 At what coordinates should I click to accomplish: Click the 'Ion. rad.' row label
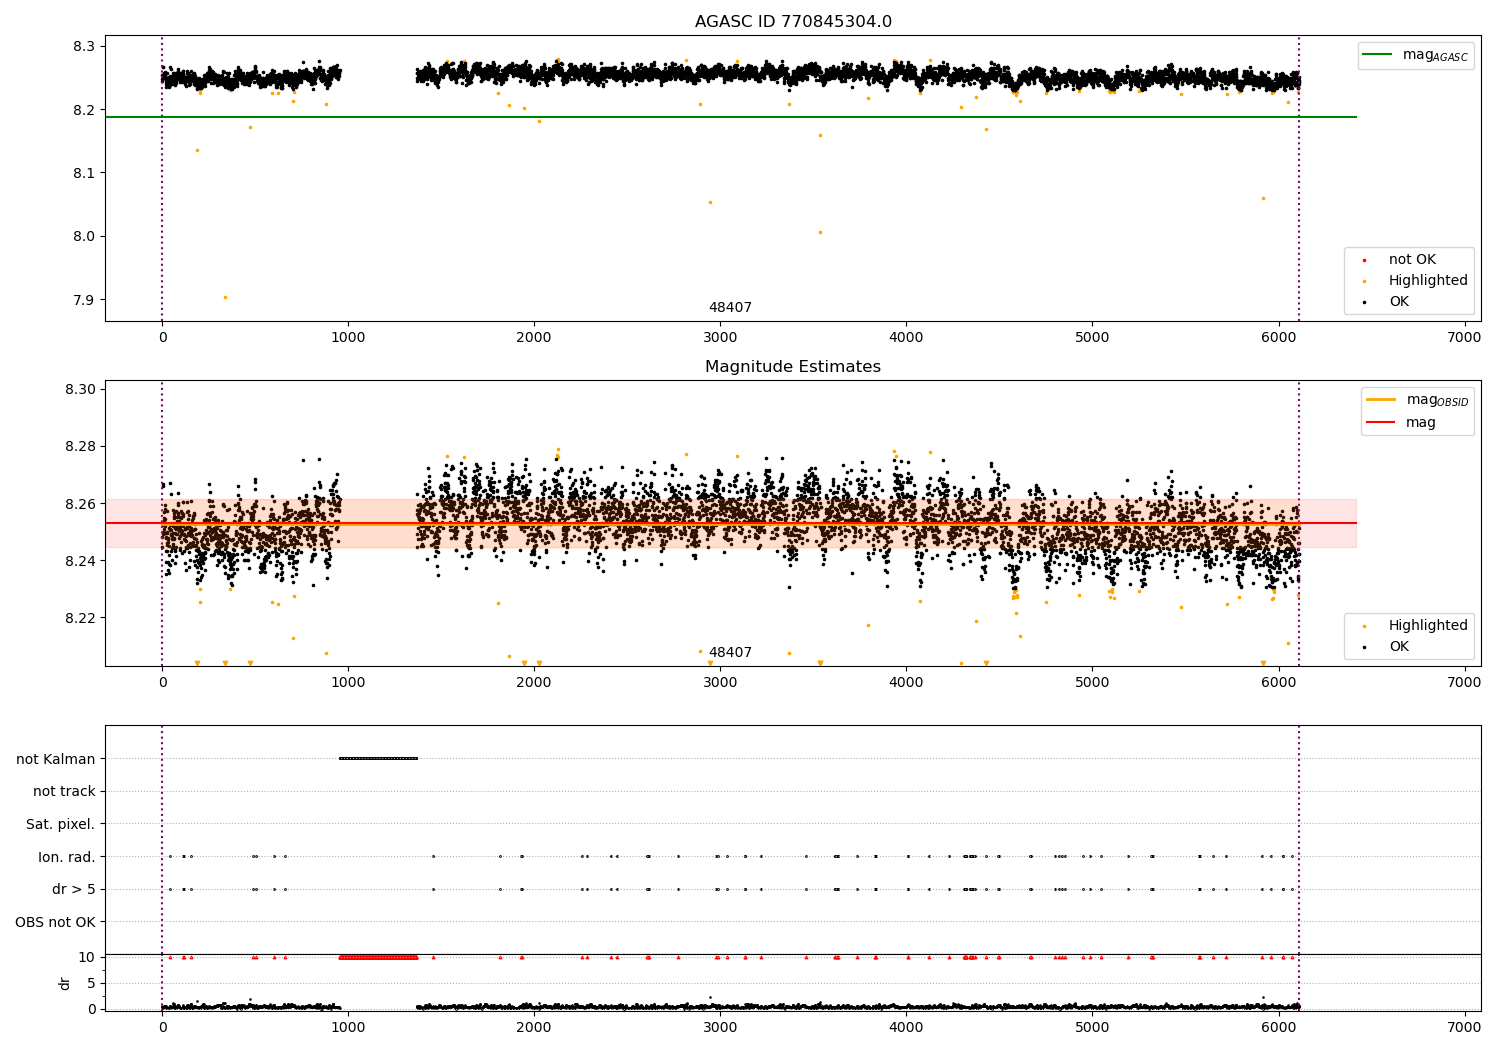(x=67, y=857)
